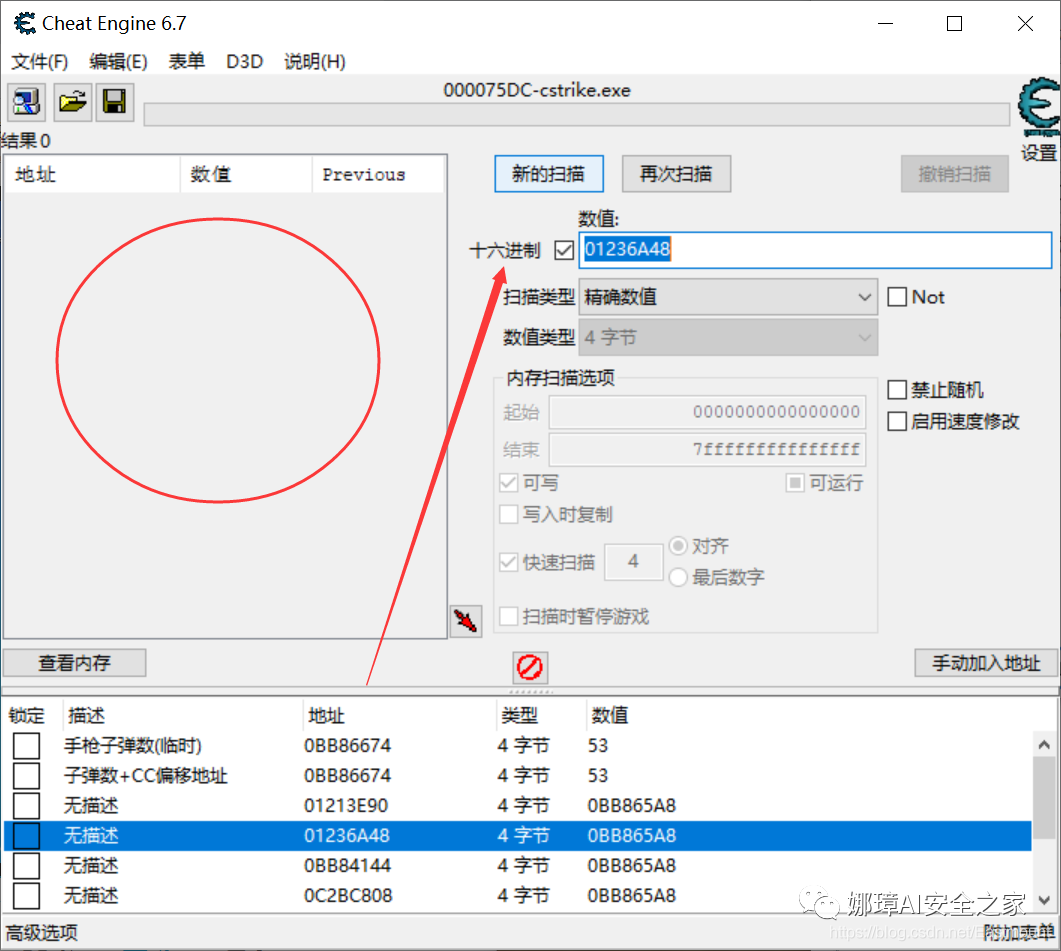Click the address 0C2BC808 cell

click(348, 895)
